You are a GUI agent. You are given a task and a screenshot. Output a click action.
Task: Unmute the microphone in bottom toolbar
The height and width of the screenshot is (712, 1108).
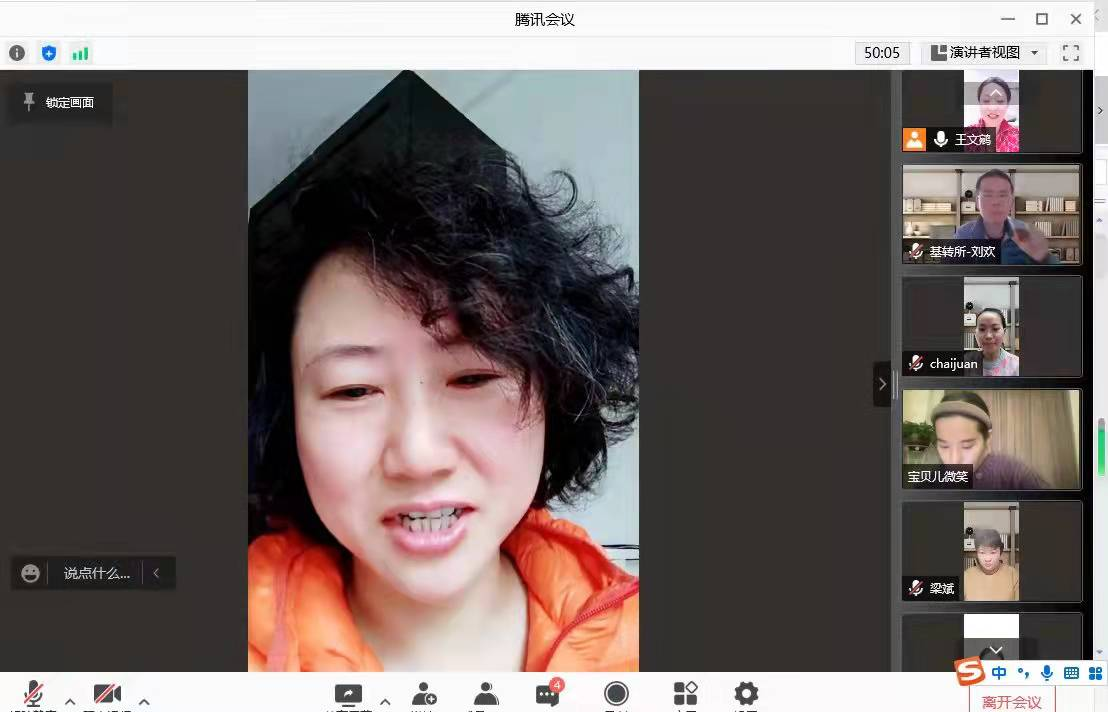click(33, 694)
